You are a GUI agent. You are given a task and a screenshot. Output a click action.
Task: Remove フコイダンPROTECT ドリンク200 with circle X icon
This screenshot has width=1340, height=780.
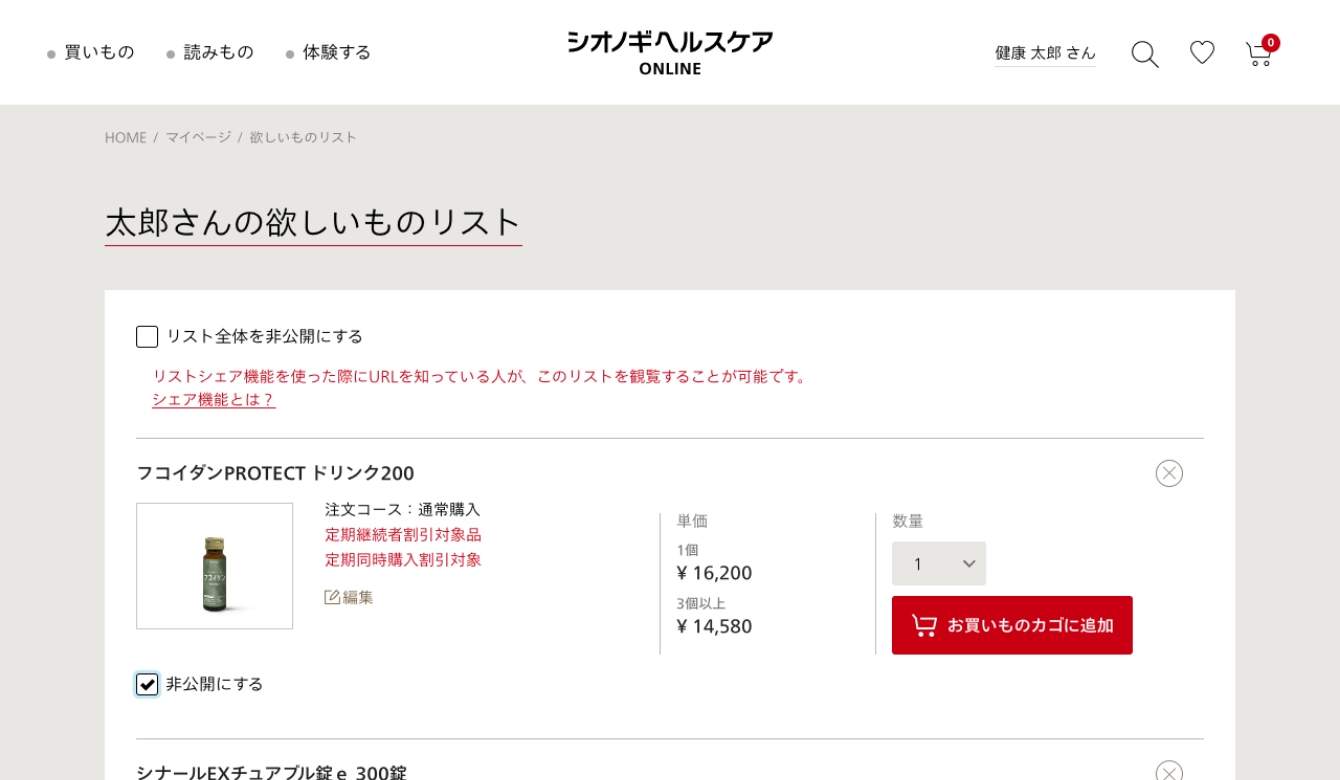(1169, 473)
